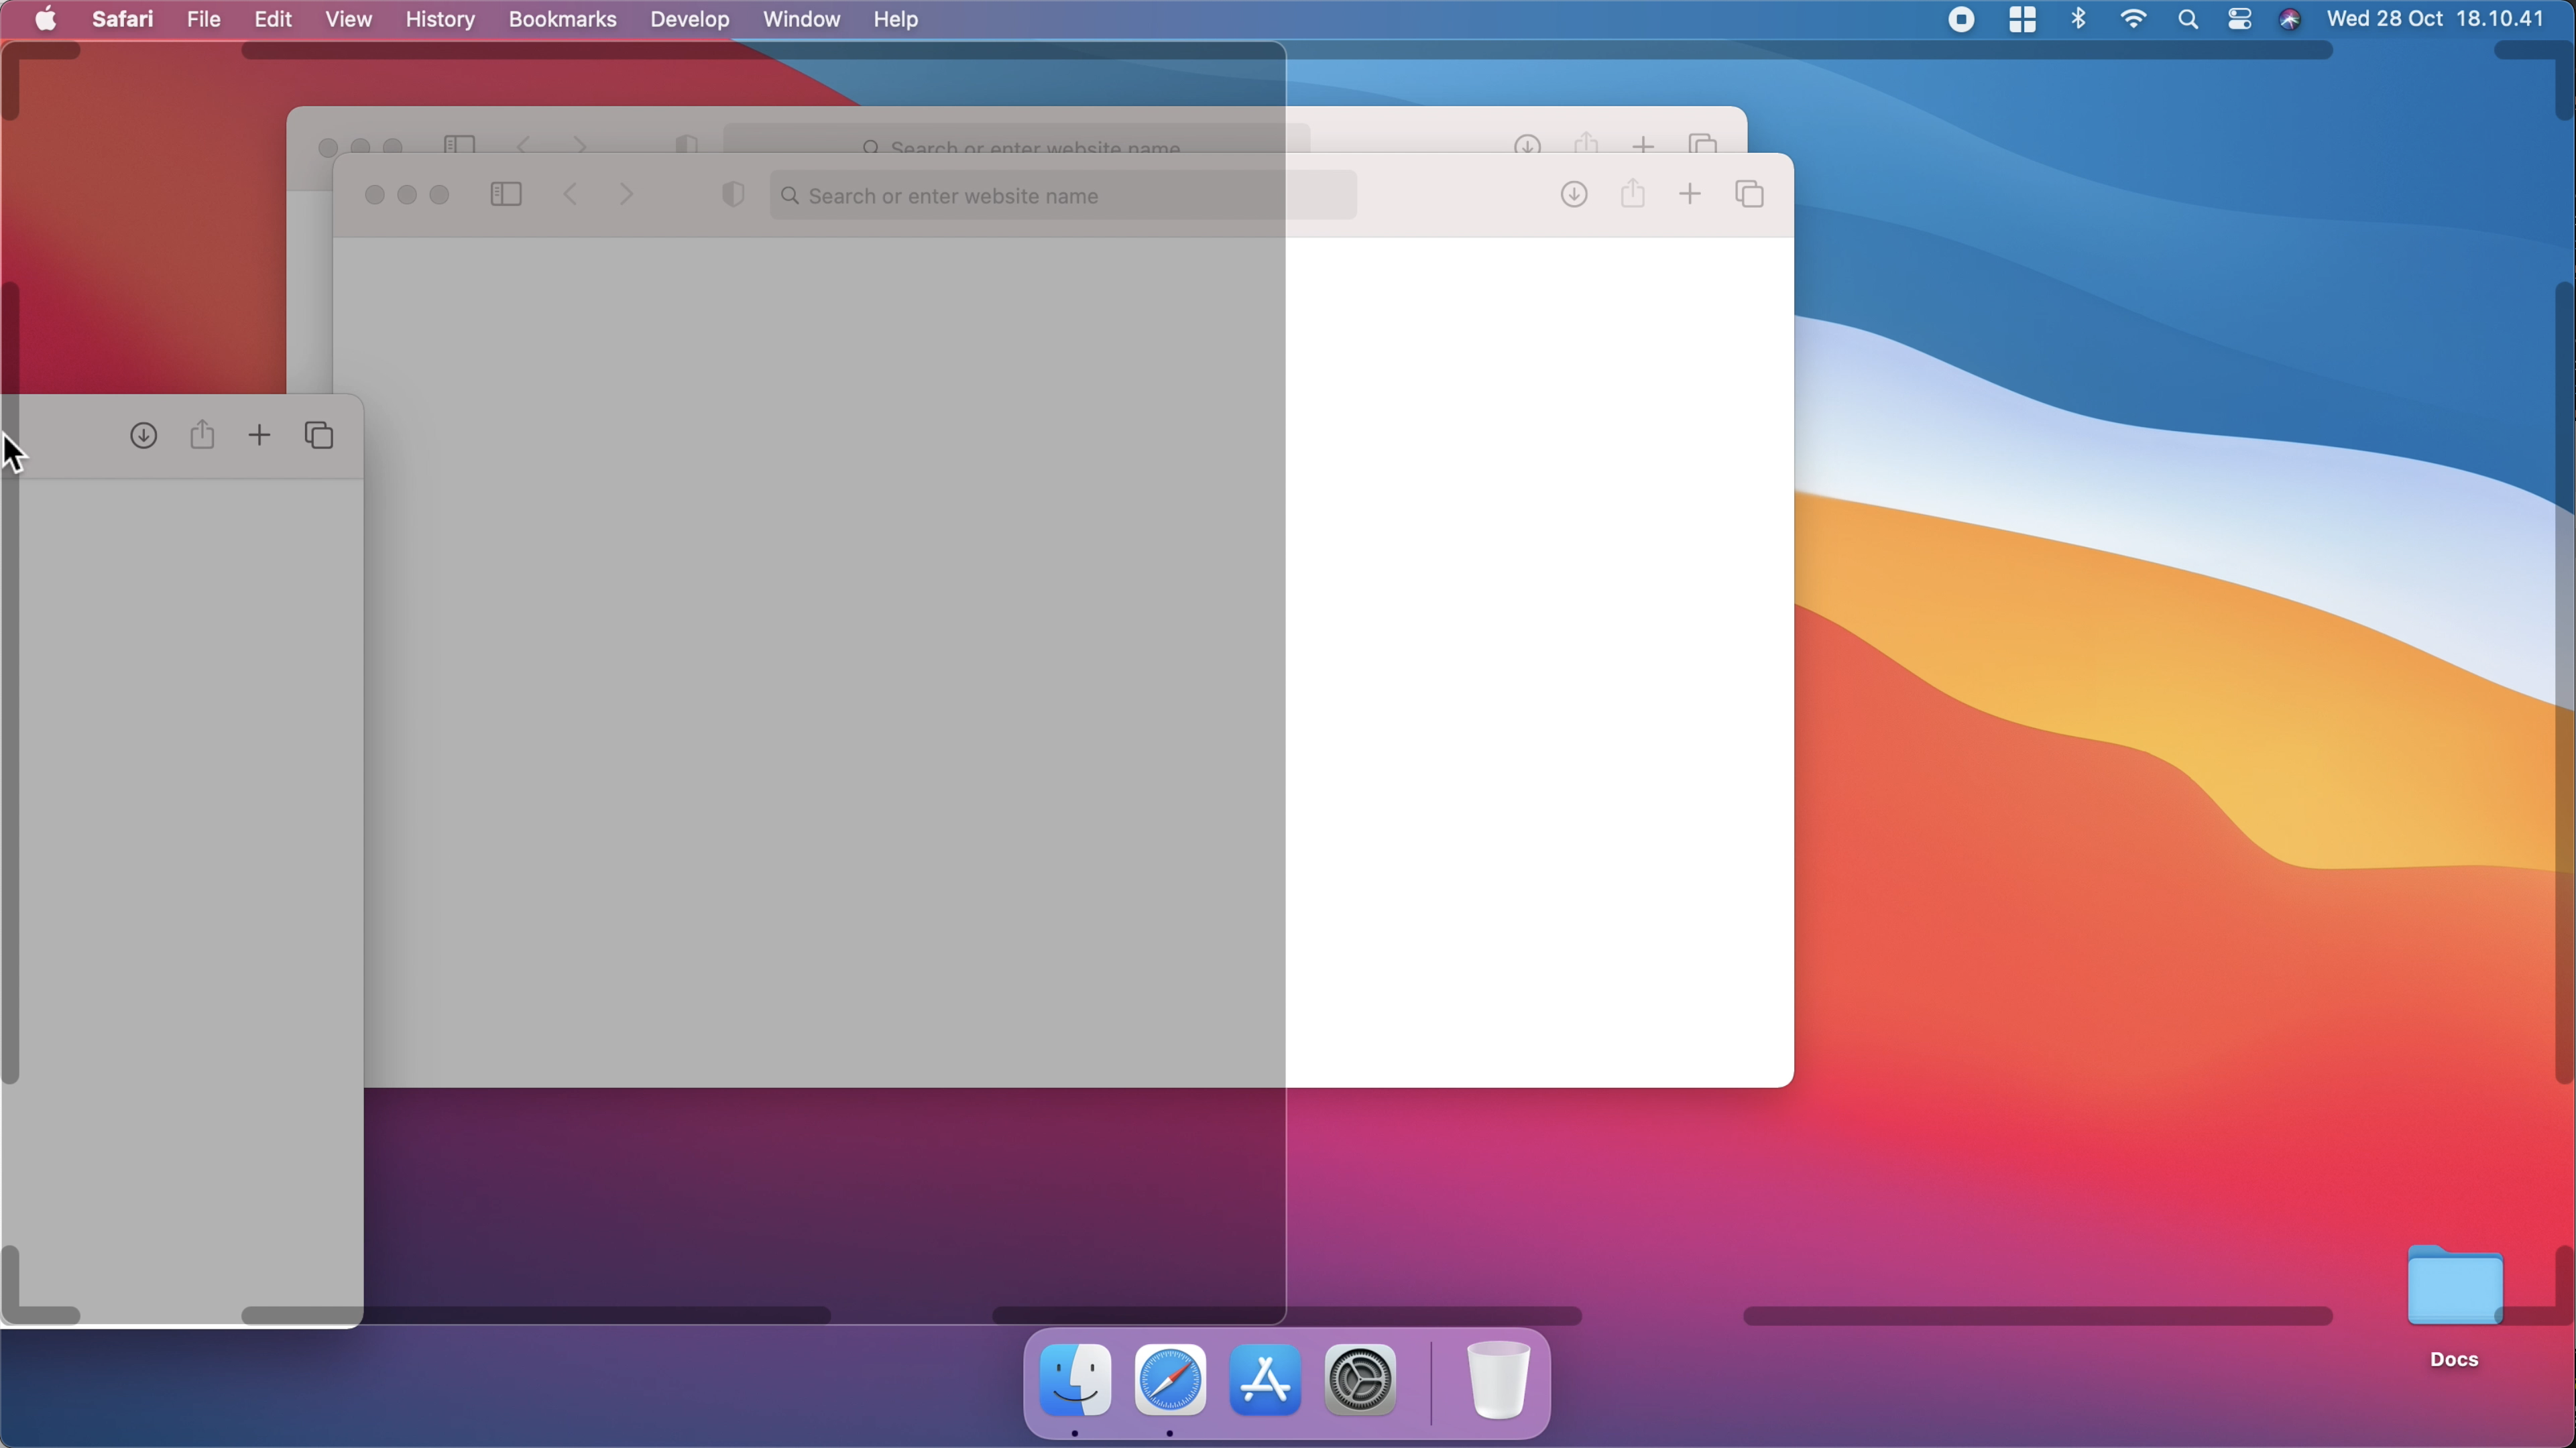Click the date and time in menu bar
The height and width of the screenshot is (1448, 2576).
pos(2435,19)
